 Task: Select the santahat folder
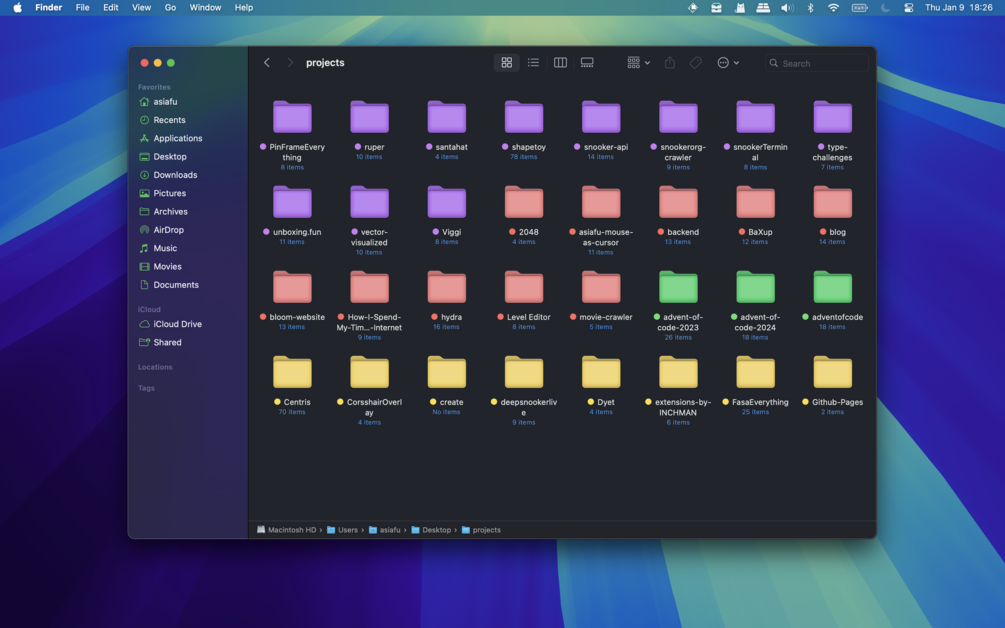(x=446, y=117)
